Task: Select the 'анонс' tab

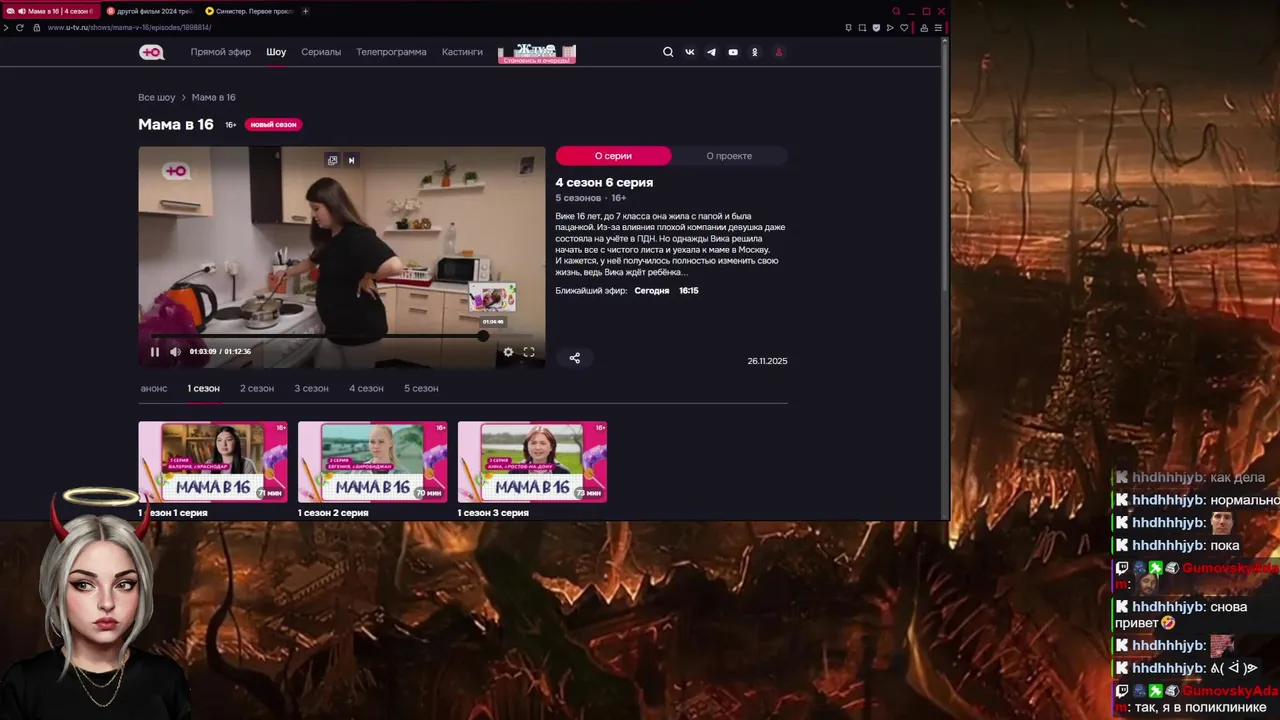Action: 154,388
